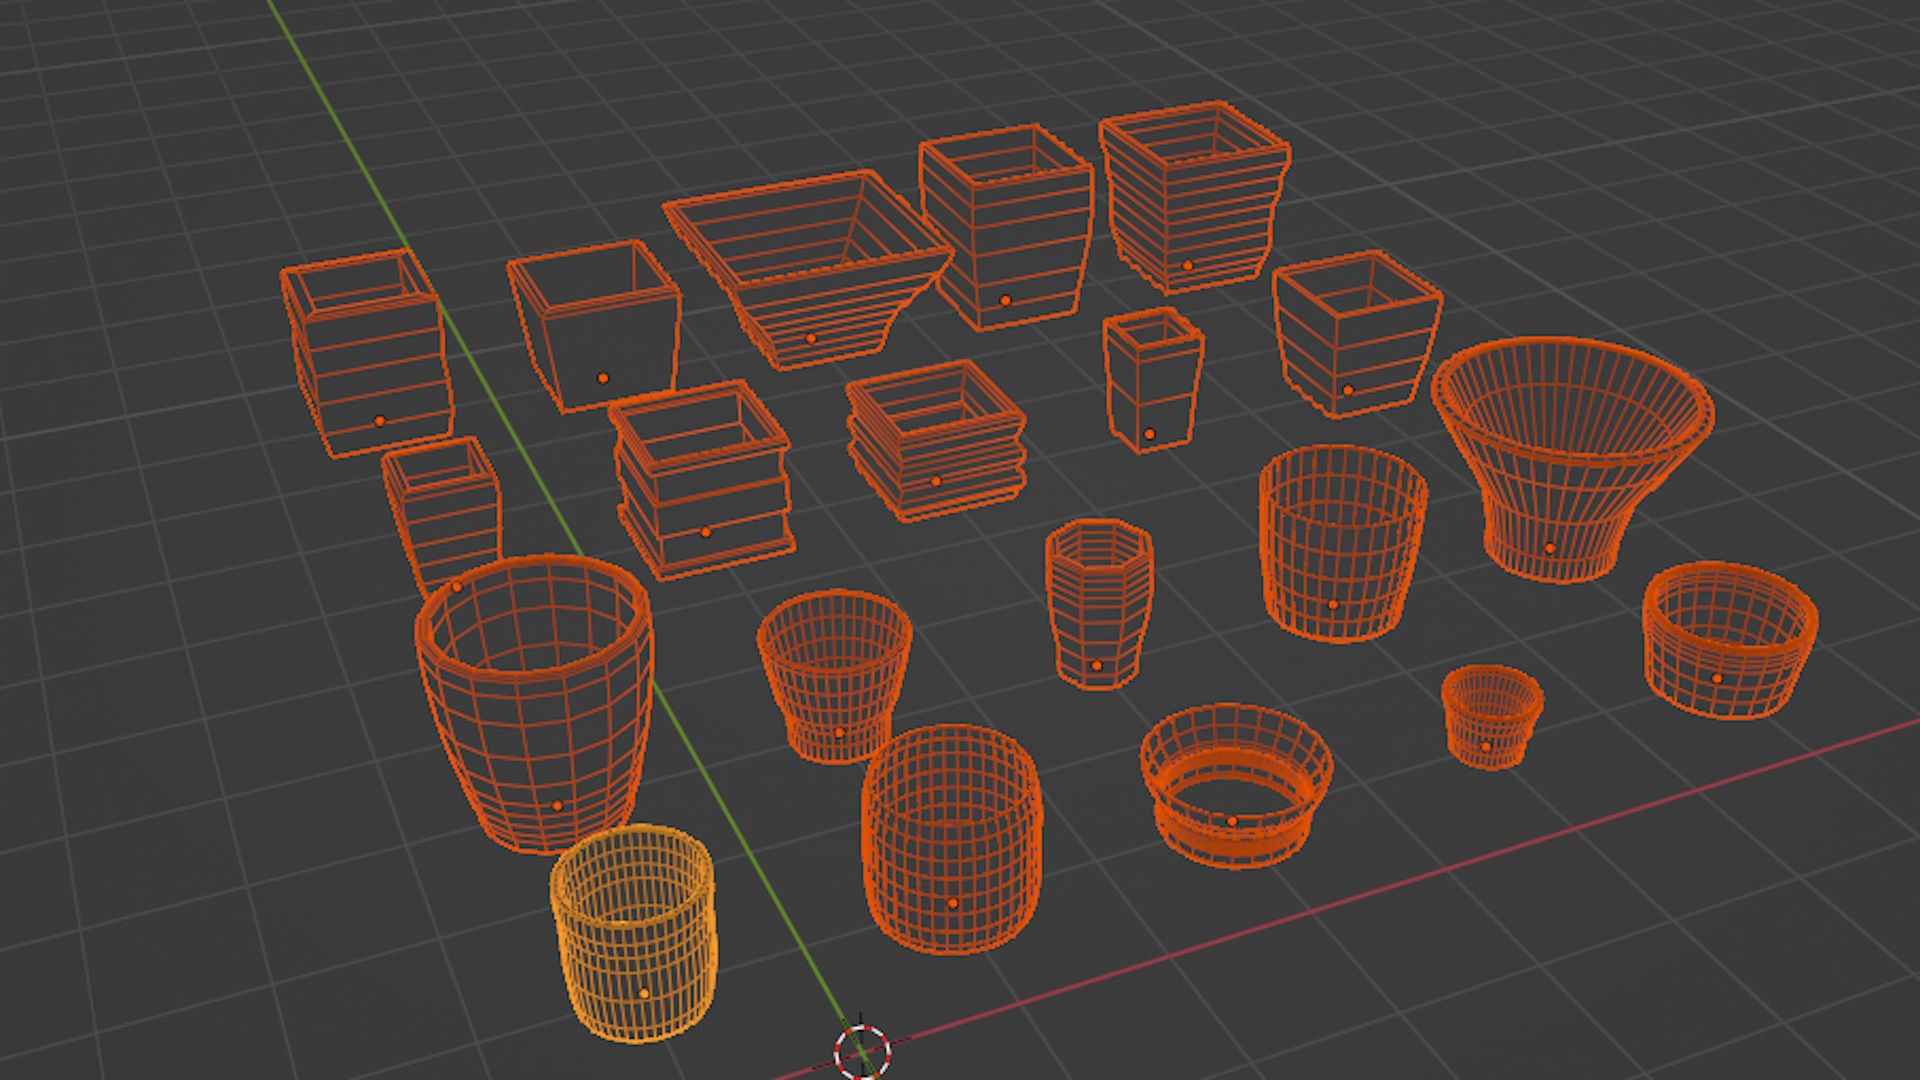Click the red-white 3D cursor
Viewport: 1920px width, 1080px height.
pyautogui.click(x=862, y=1051)
